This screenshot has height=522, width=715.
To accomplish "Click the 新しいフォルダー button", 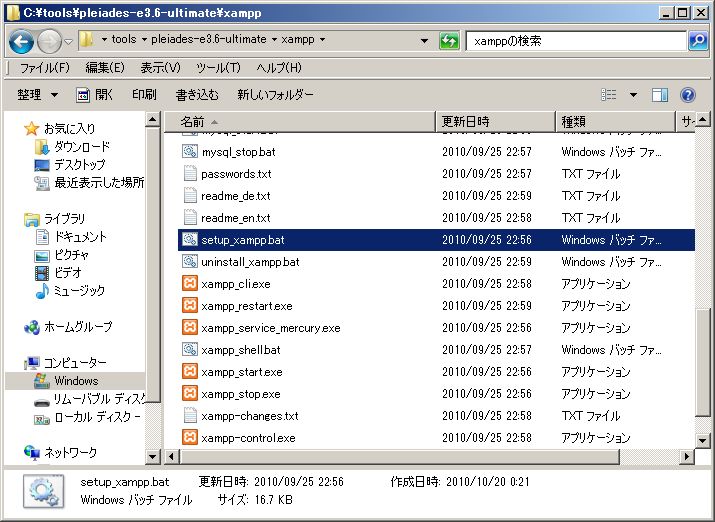I will coord(275,95).
